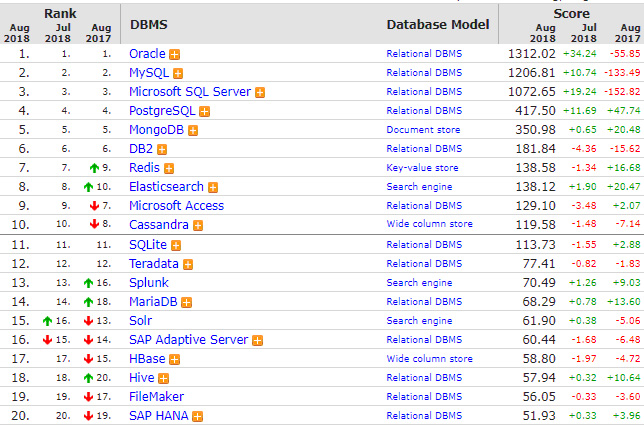Open the Teradata link
This screenshot has width=644, height=425.
154,264
